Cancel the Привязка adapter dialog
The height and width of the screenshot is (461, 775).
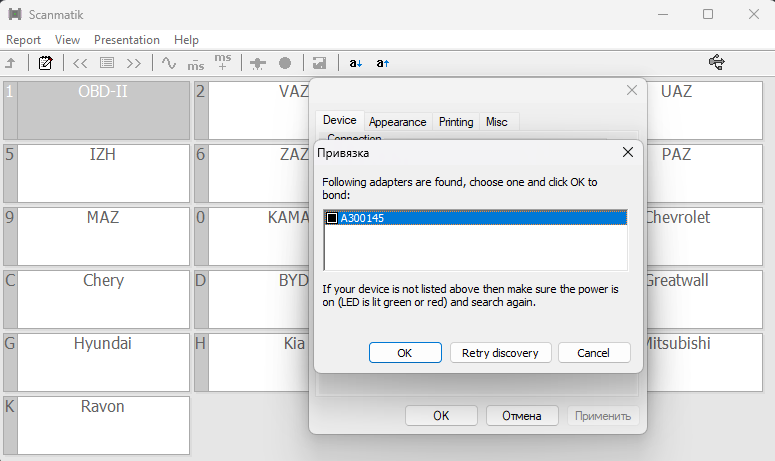click(593, 353)
